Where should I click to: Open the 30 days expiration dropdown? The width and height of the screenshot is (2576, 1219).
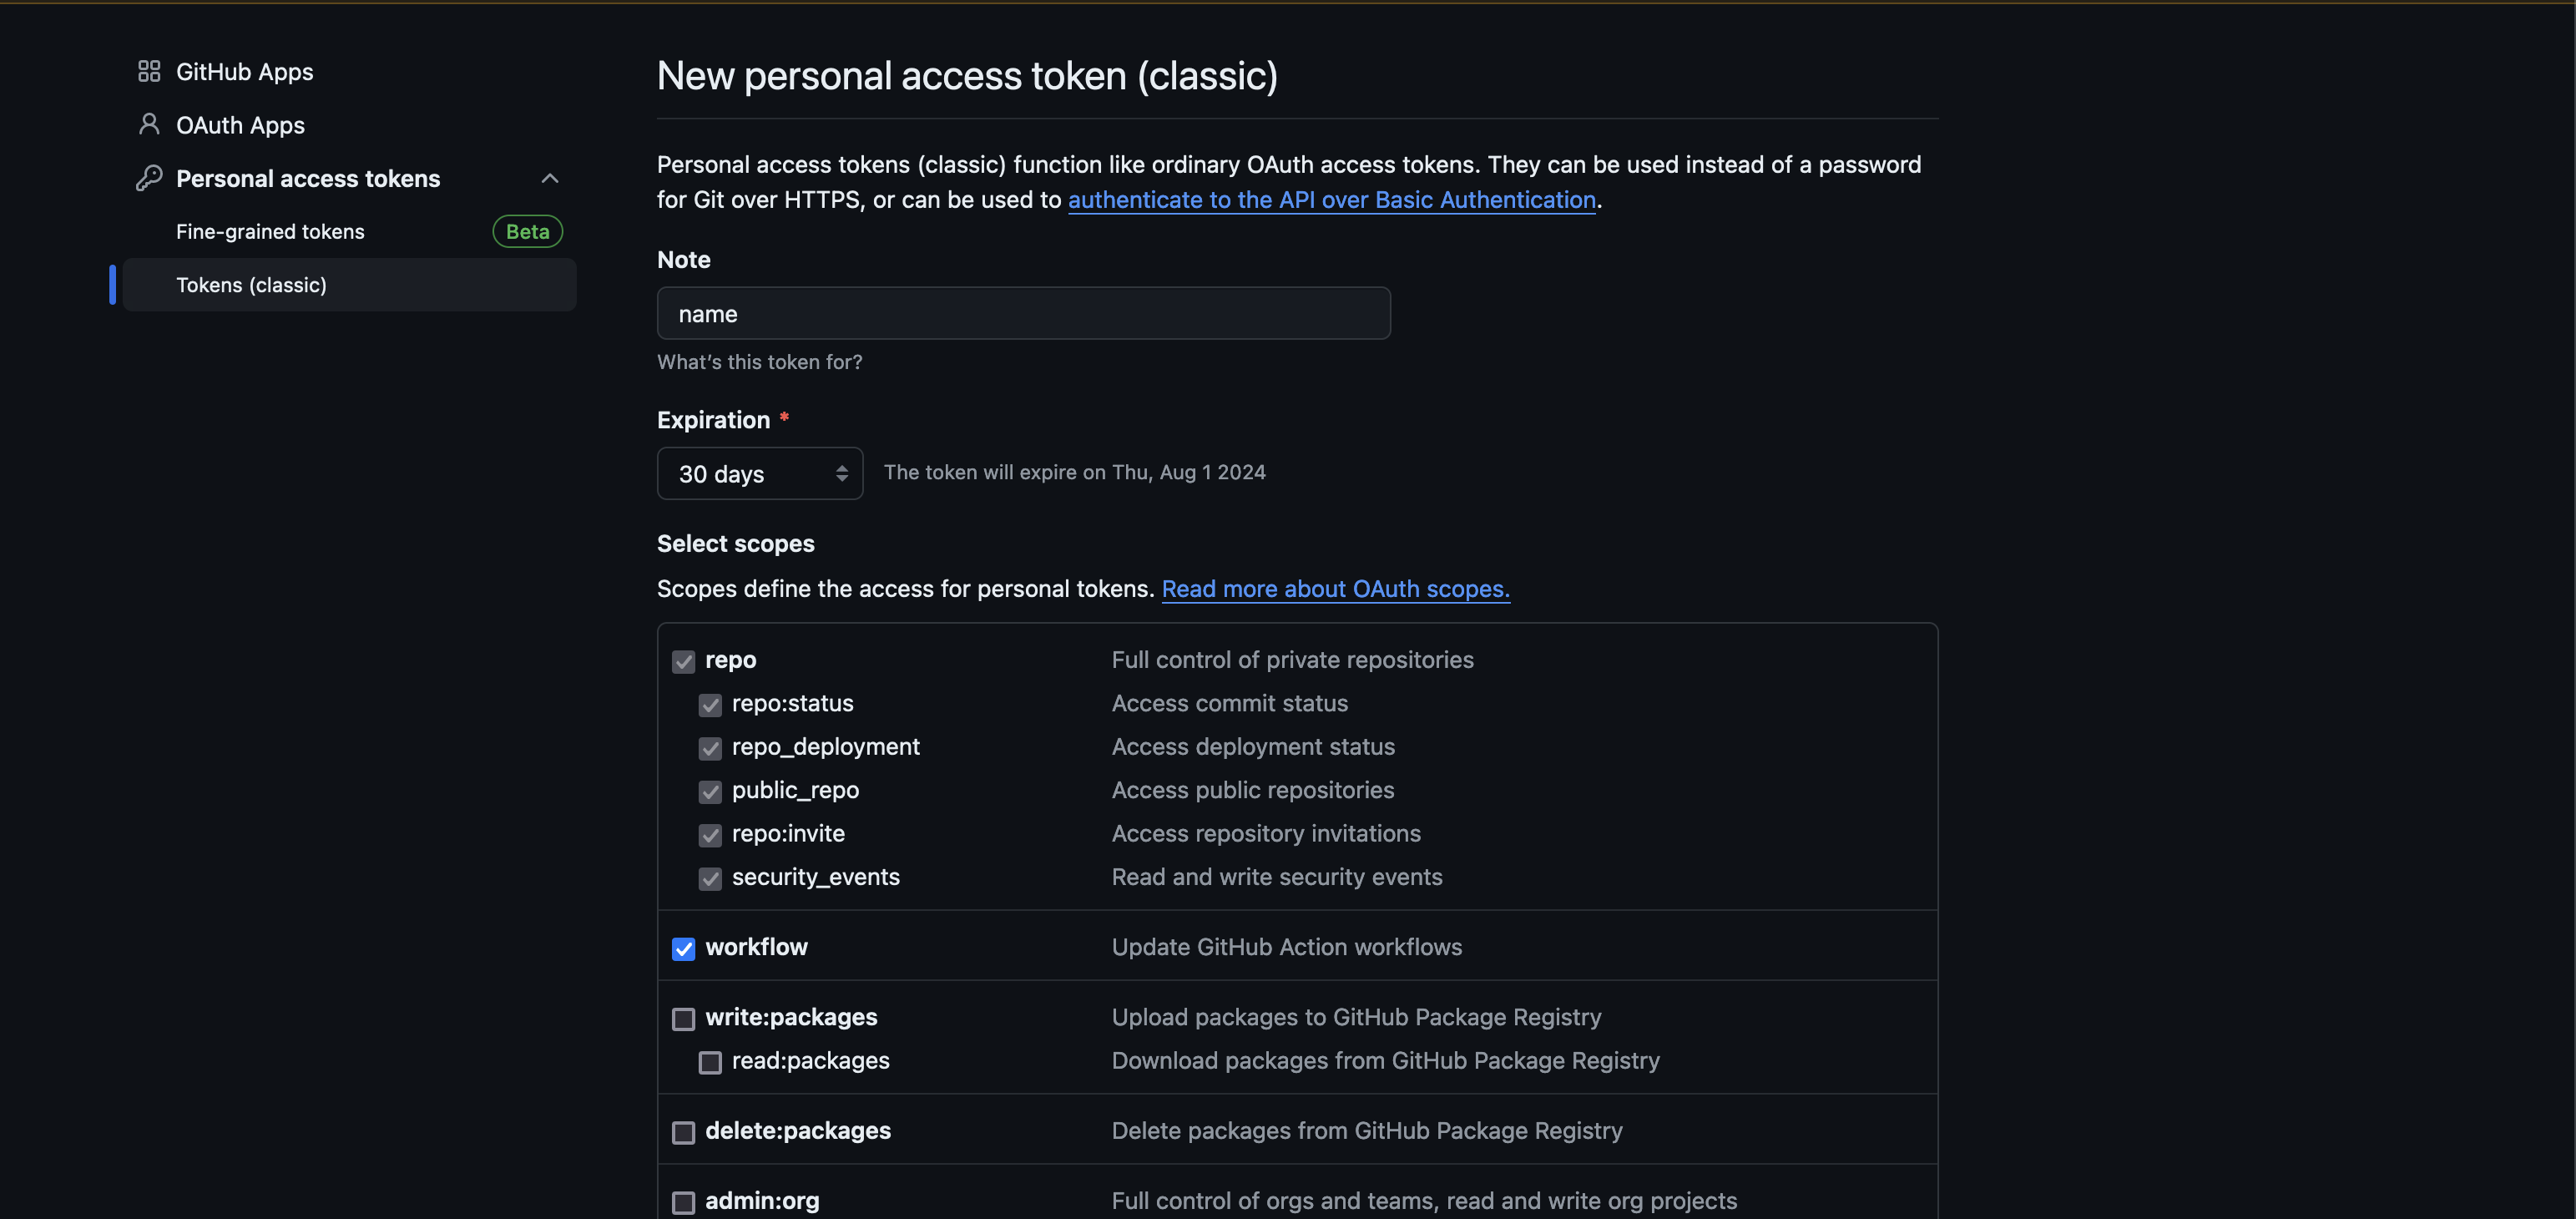point(760,473)
